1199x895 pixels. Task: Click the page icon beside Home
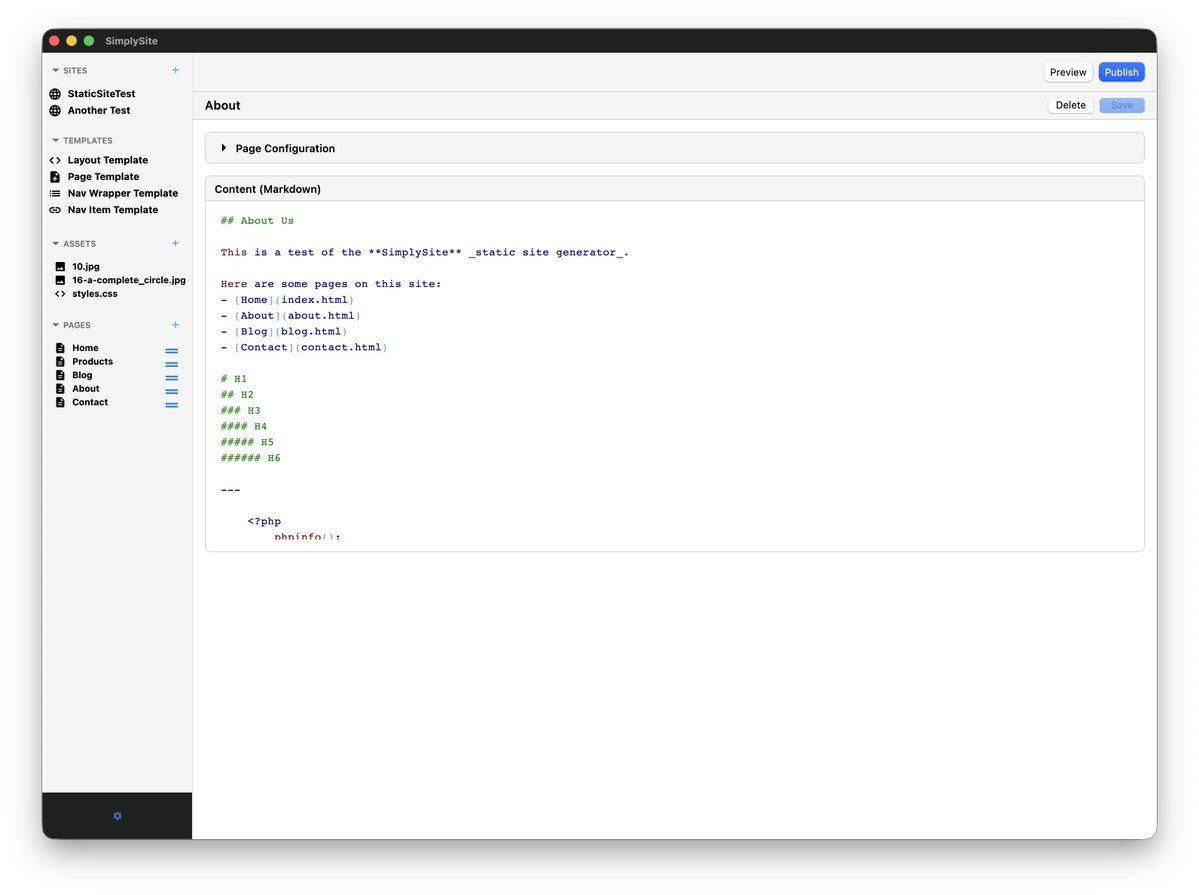click(x=60, y=348)
